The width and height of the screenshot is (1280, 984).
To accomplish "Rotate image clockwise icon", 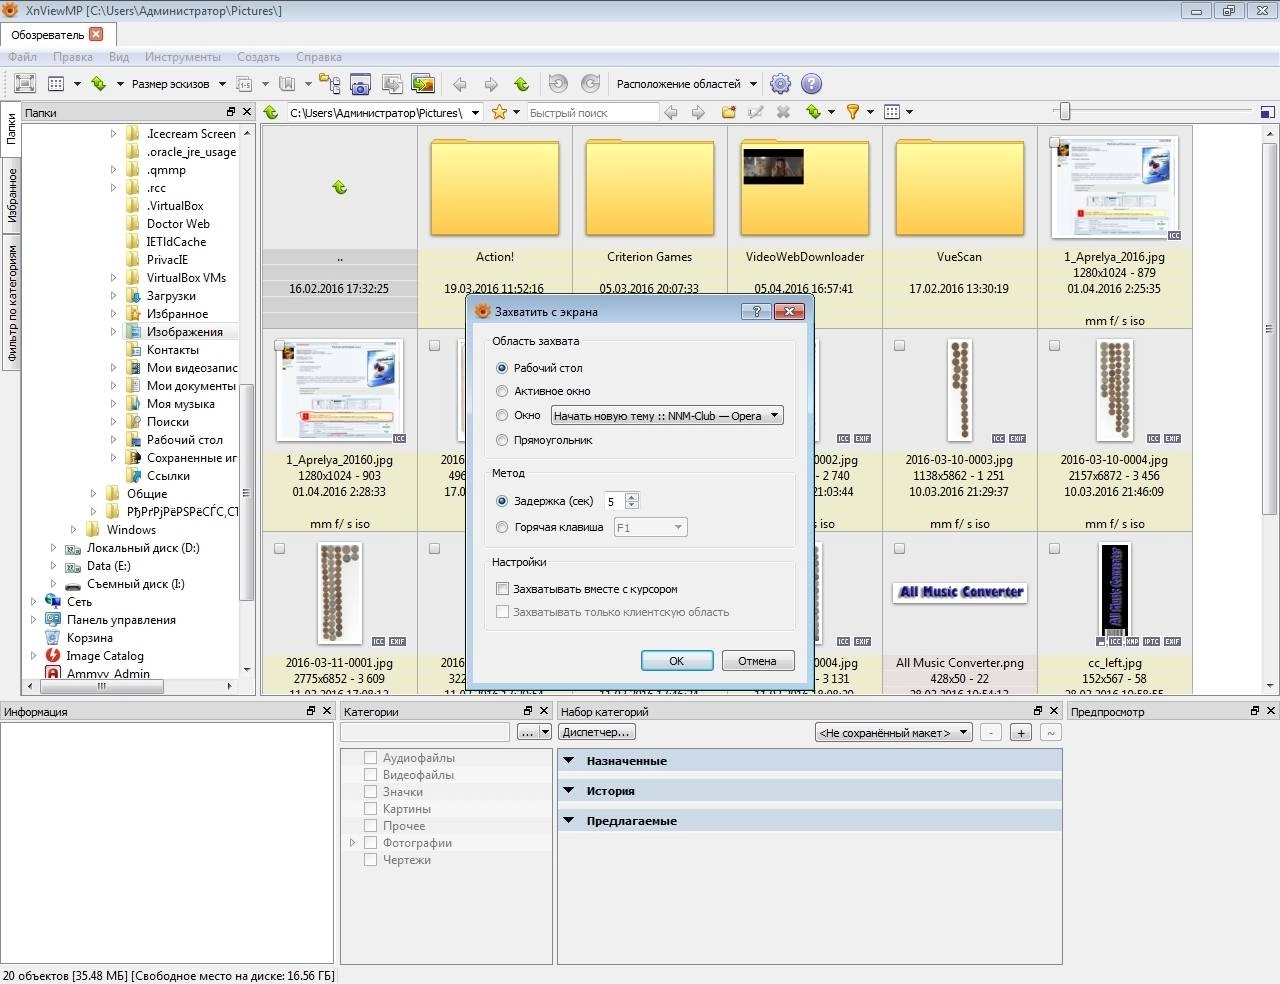I will click(591, 84).
